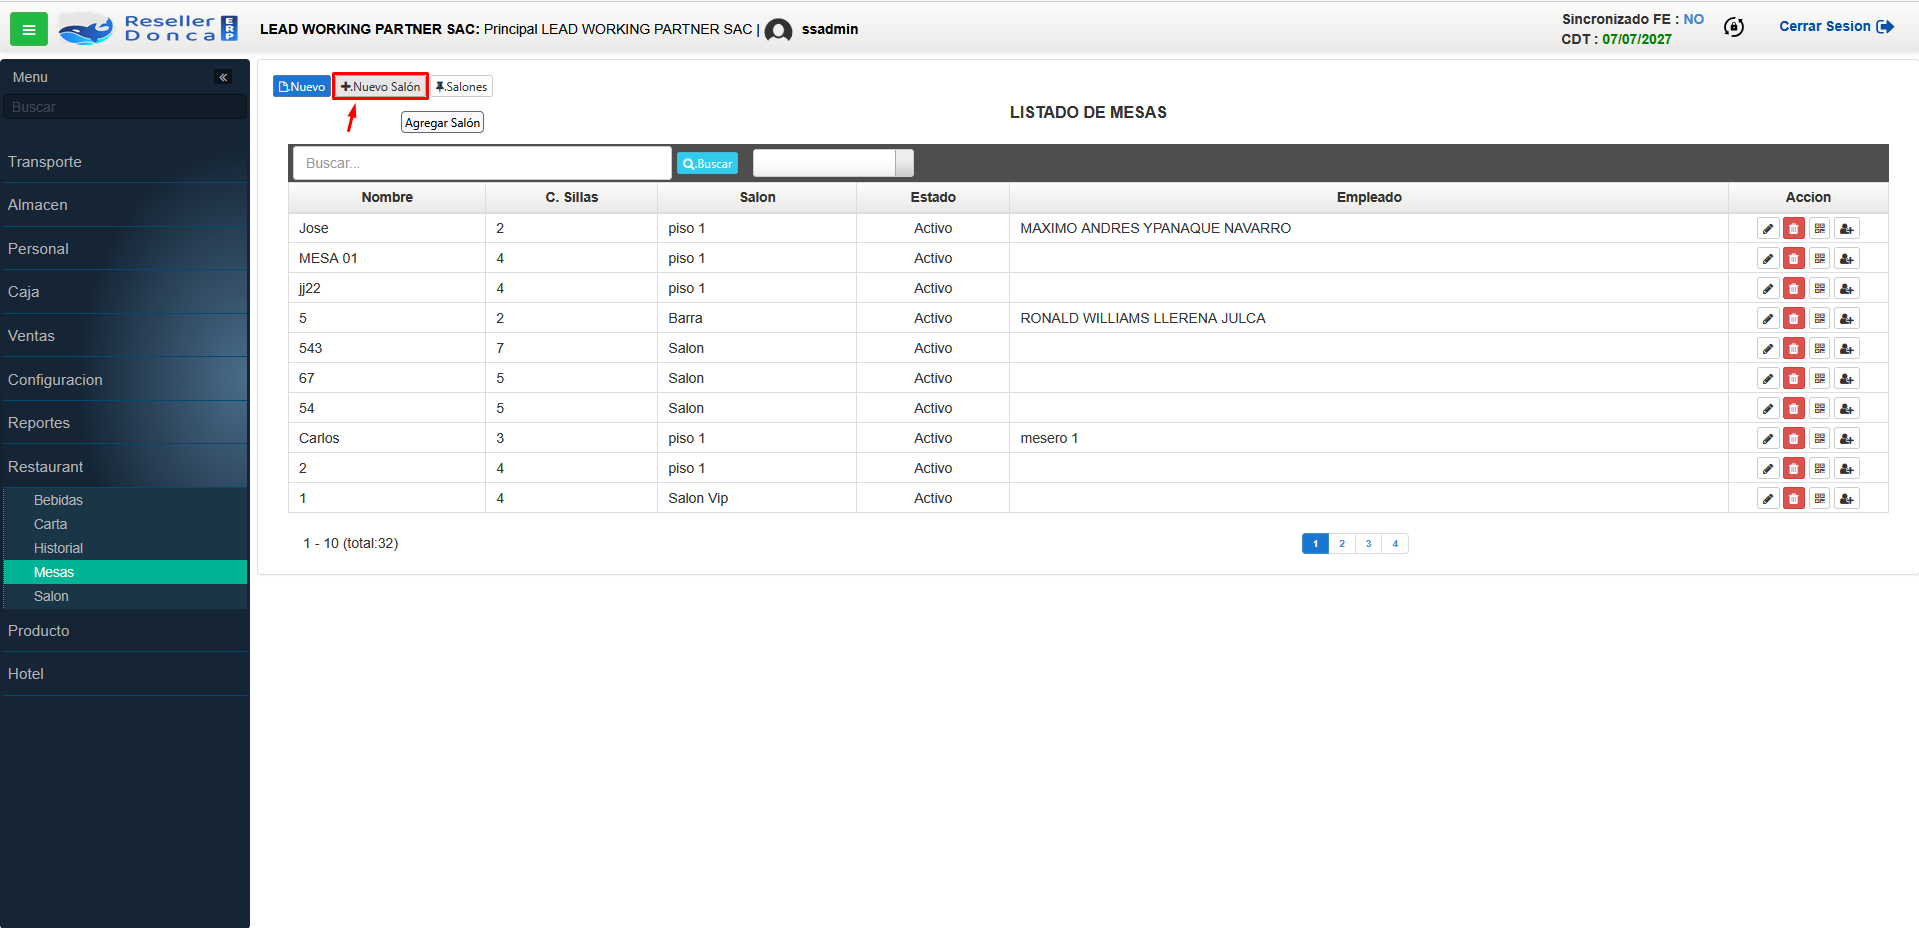Screen dimensions: 1919x928
Task: Expand the Personal menu section
Action: pos(124,249)
